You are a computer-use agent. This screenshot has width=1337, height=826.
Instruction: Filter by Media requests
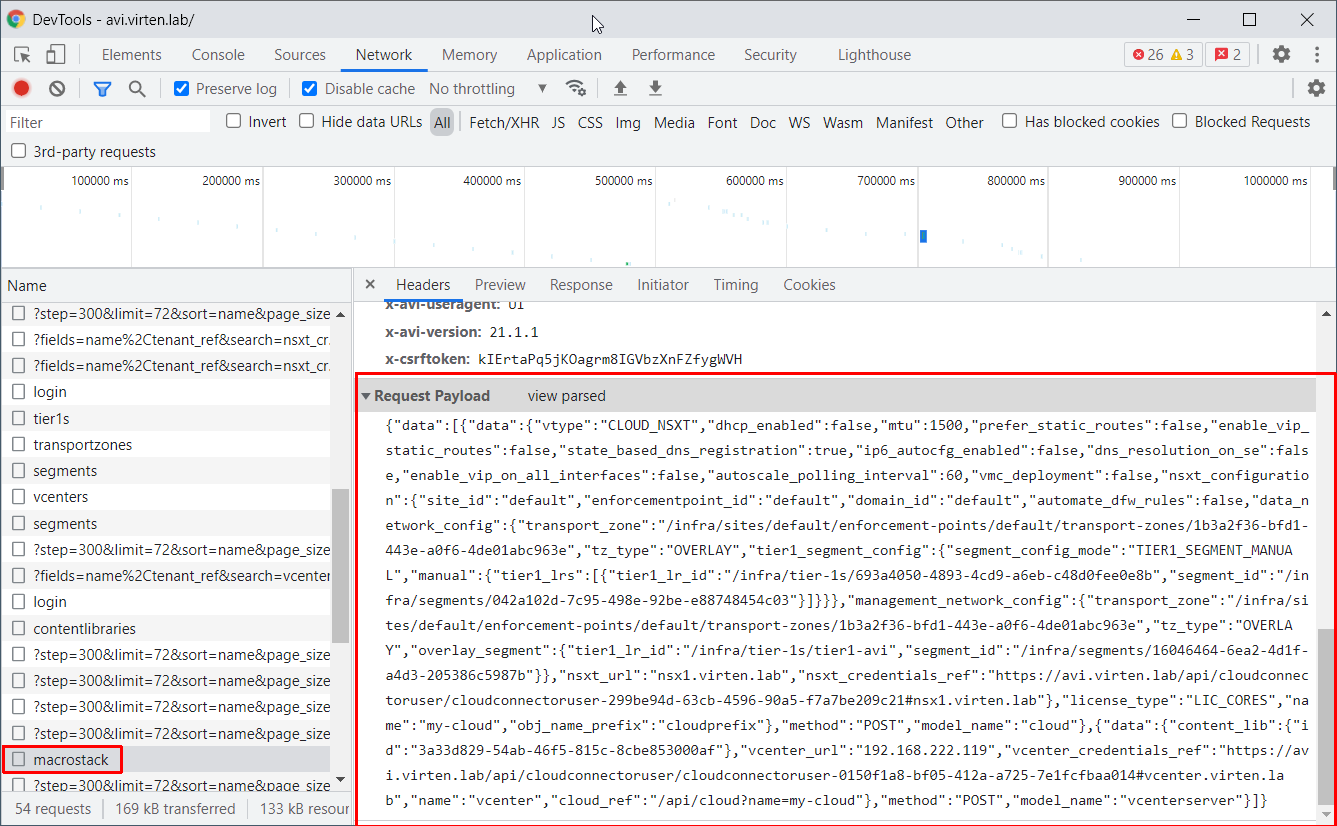674,122
